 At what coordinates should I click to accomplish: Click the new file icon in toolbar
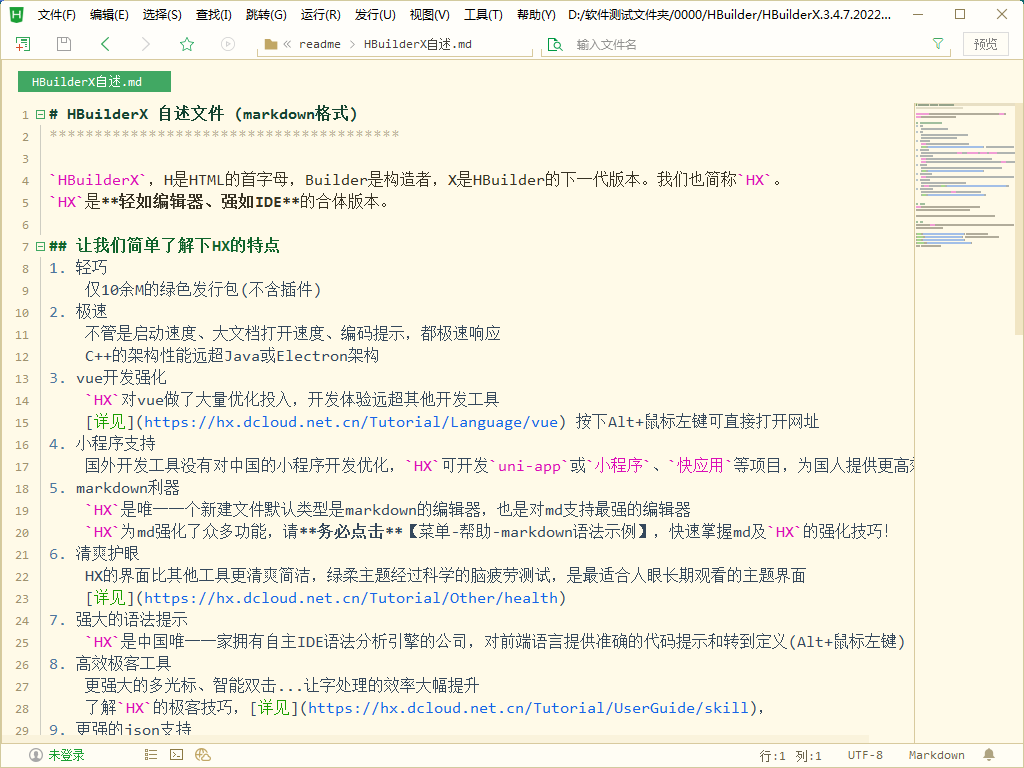tap(23, 44)
